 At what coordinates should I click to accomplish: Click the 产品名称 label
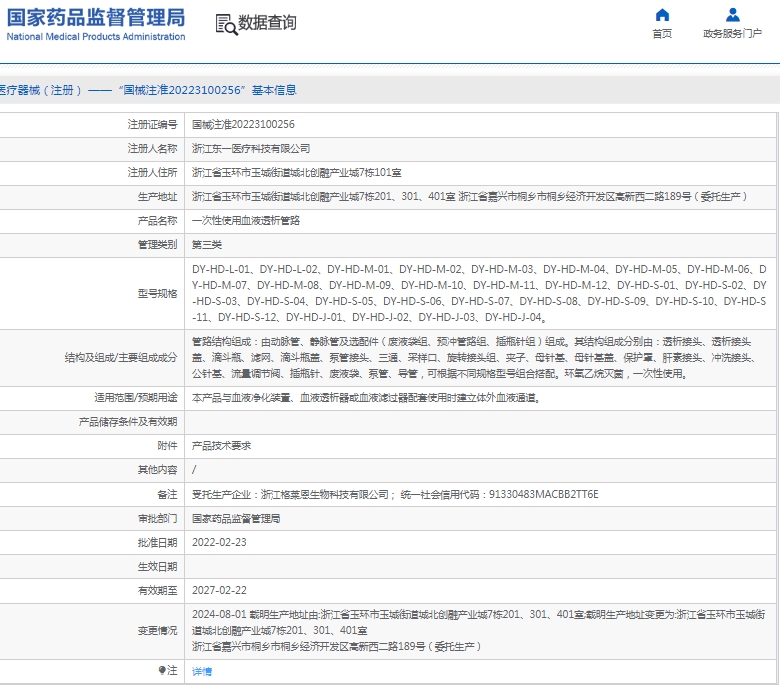(x=157, y=220)
